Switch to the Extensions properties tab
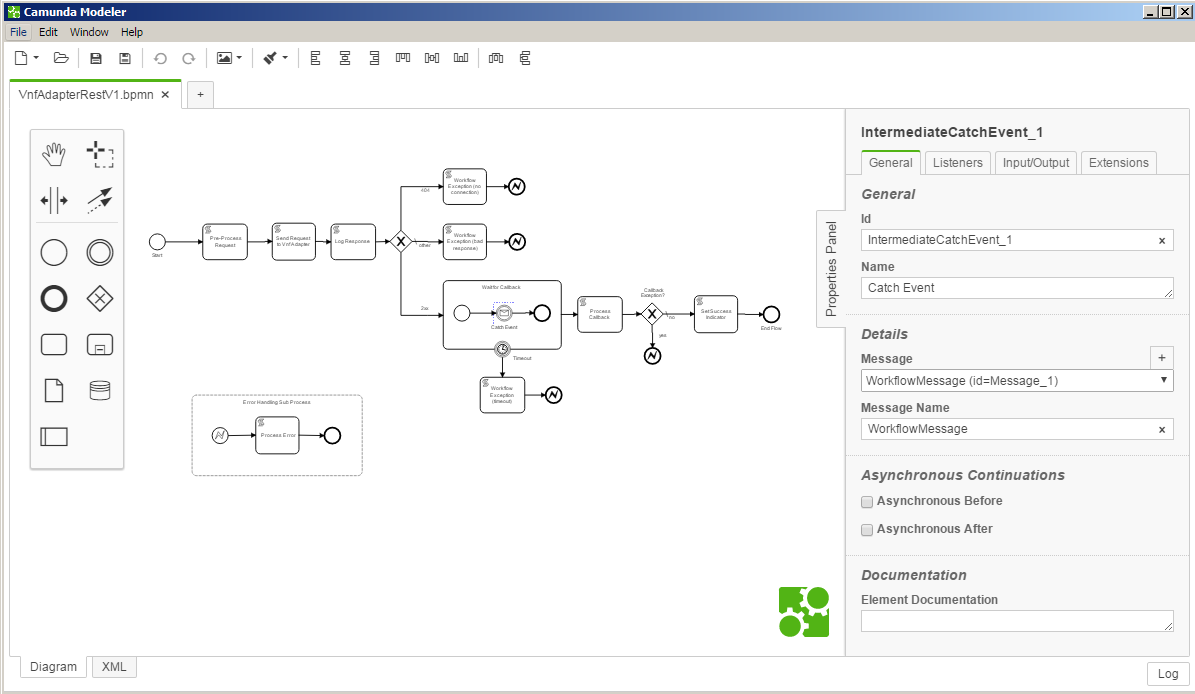The height and width of the screenshot is (694, 1195). coord(1119,163)
